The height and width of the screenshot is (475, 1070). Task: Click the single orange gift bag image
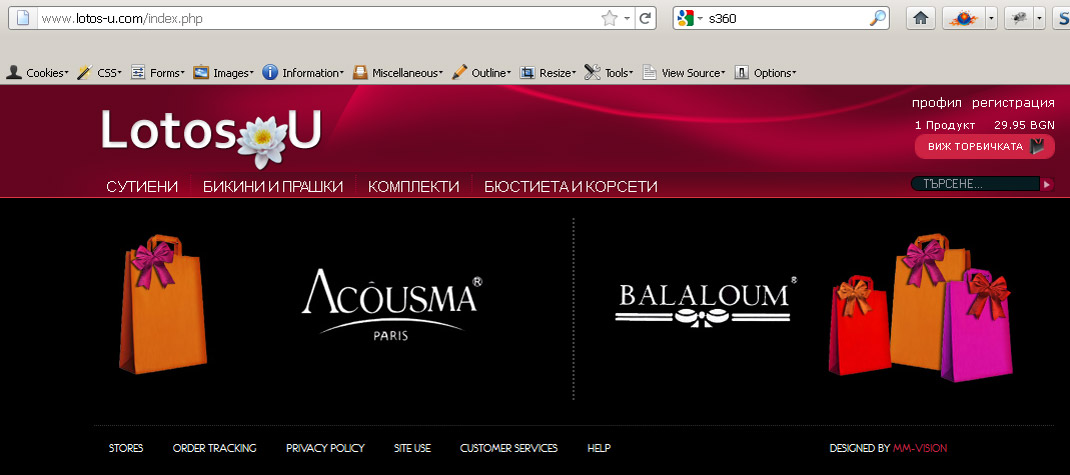coord(163,304)
